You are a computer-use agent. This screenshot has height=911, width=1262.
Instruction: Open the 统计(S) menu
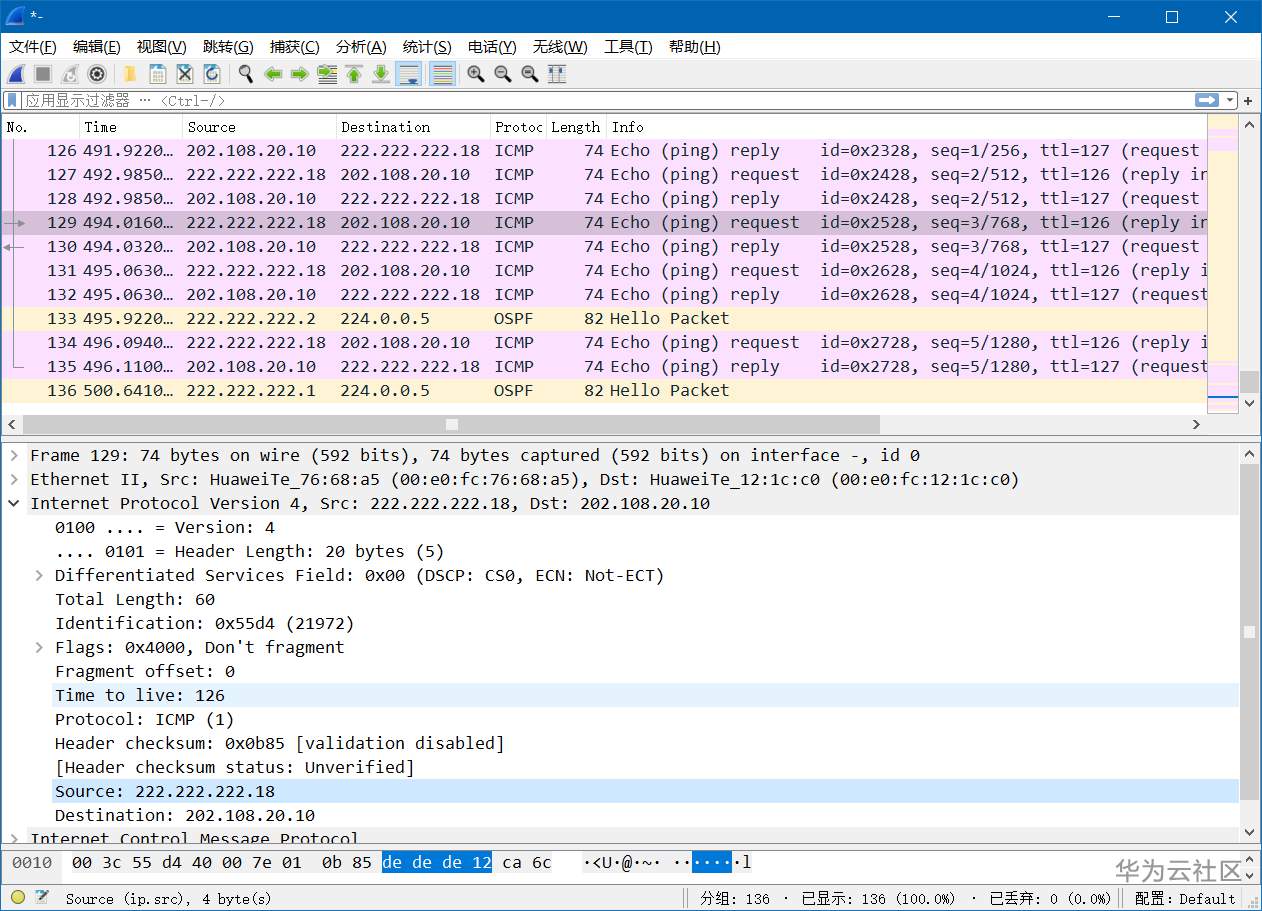coord(427,47)
